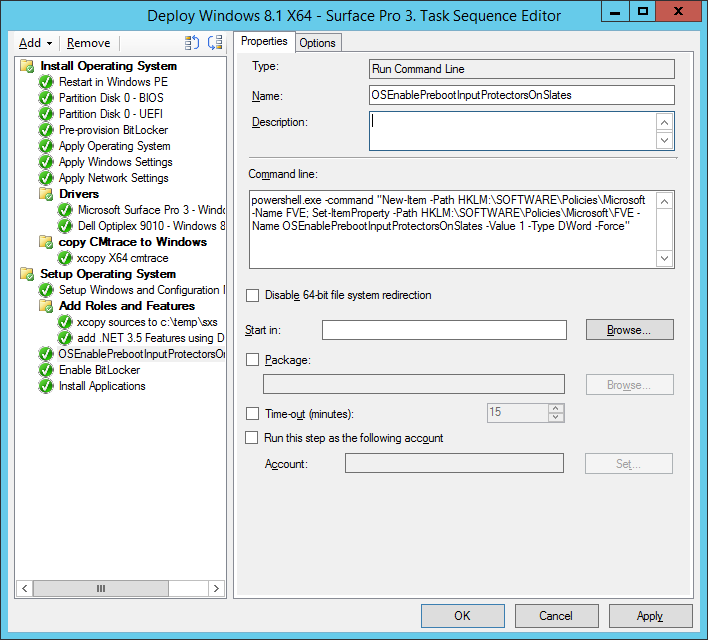Viewport: 708px width, 640px height.
Task: Click the tree horizontal scrollbar right arrow
Action: click(216, 589)
